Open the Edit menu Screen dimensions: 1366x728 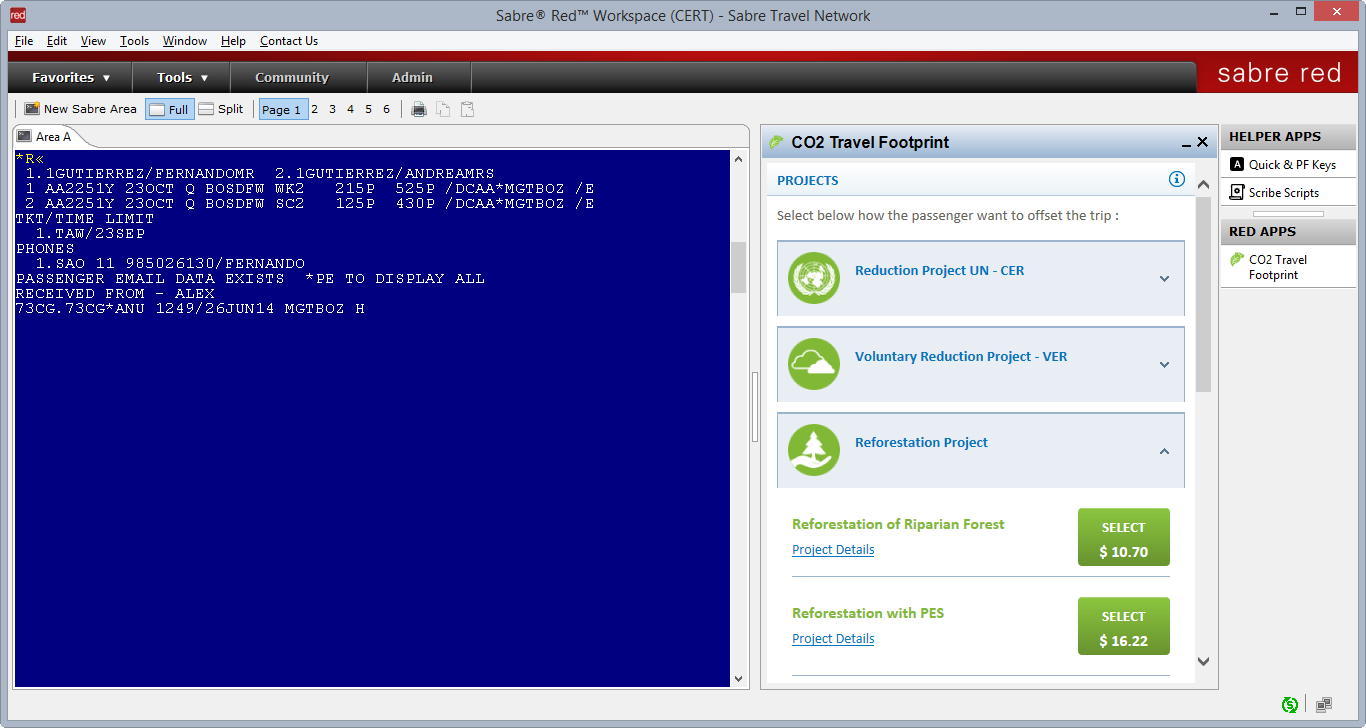(x=57, y=41)
